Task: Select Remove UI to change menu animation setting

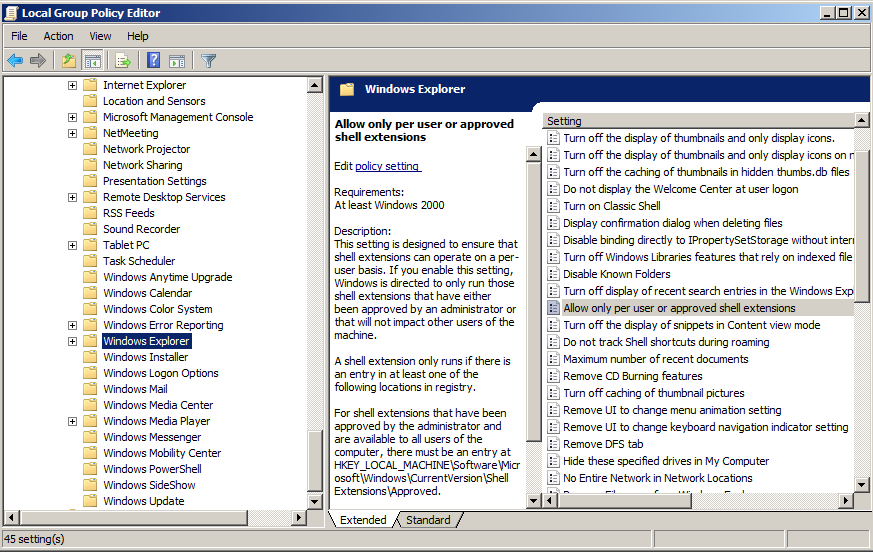Action: coord(672,410)
